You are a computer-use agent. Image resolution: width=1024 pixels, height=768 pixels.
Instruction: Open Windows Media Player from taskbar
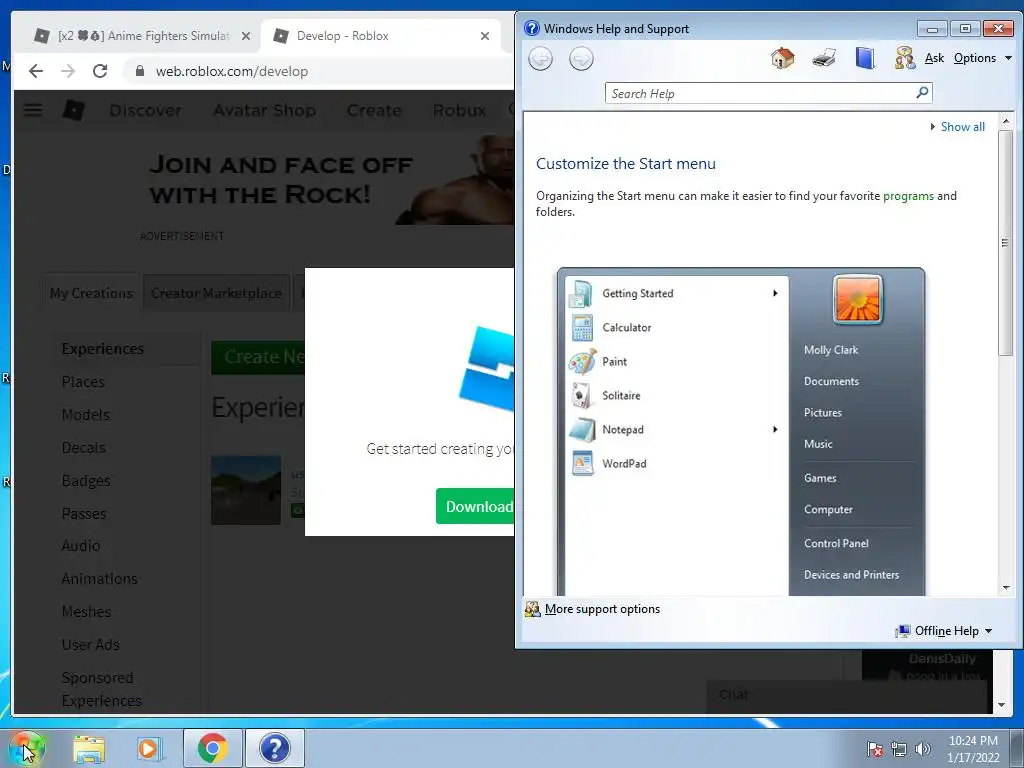[150, 748]
